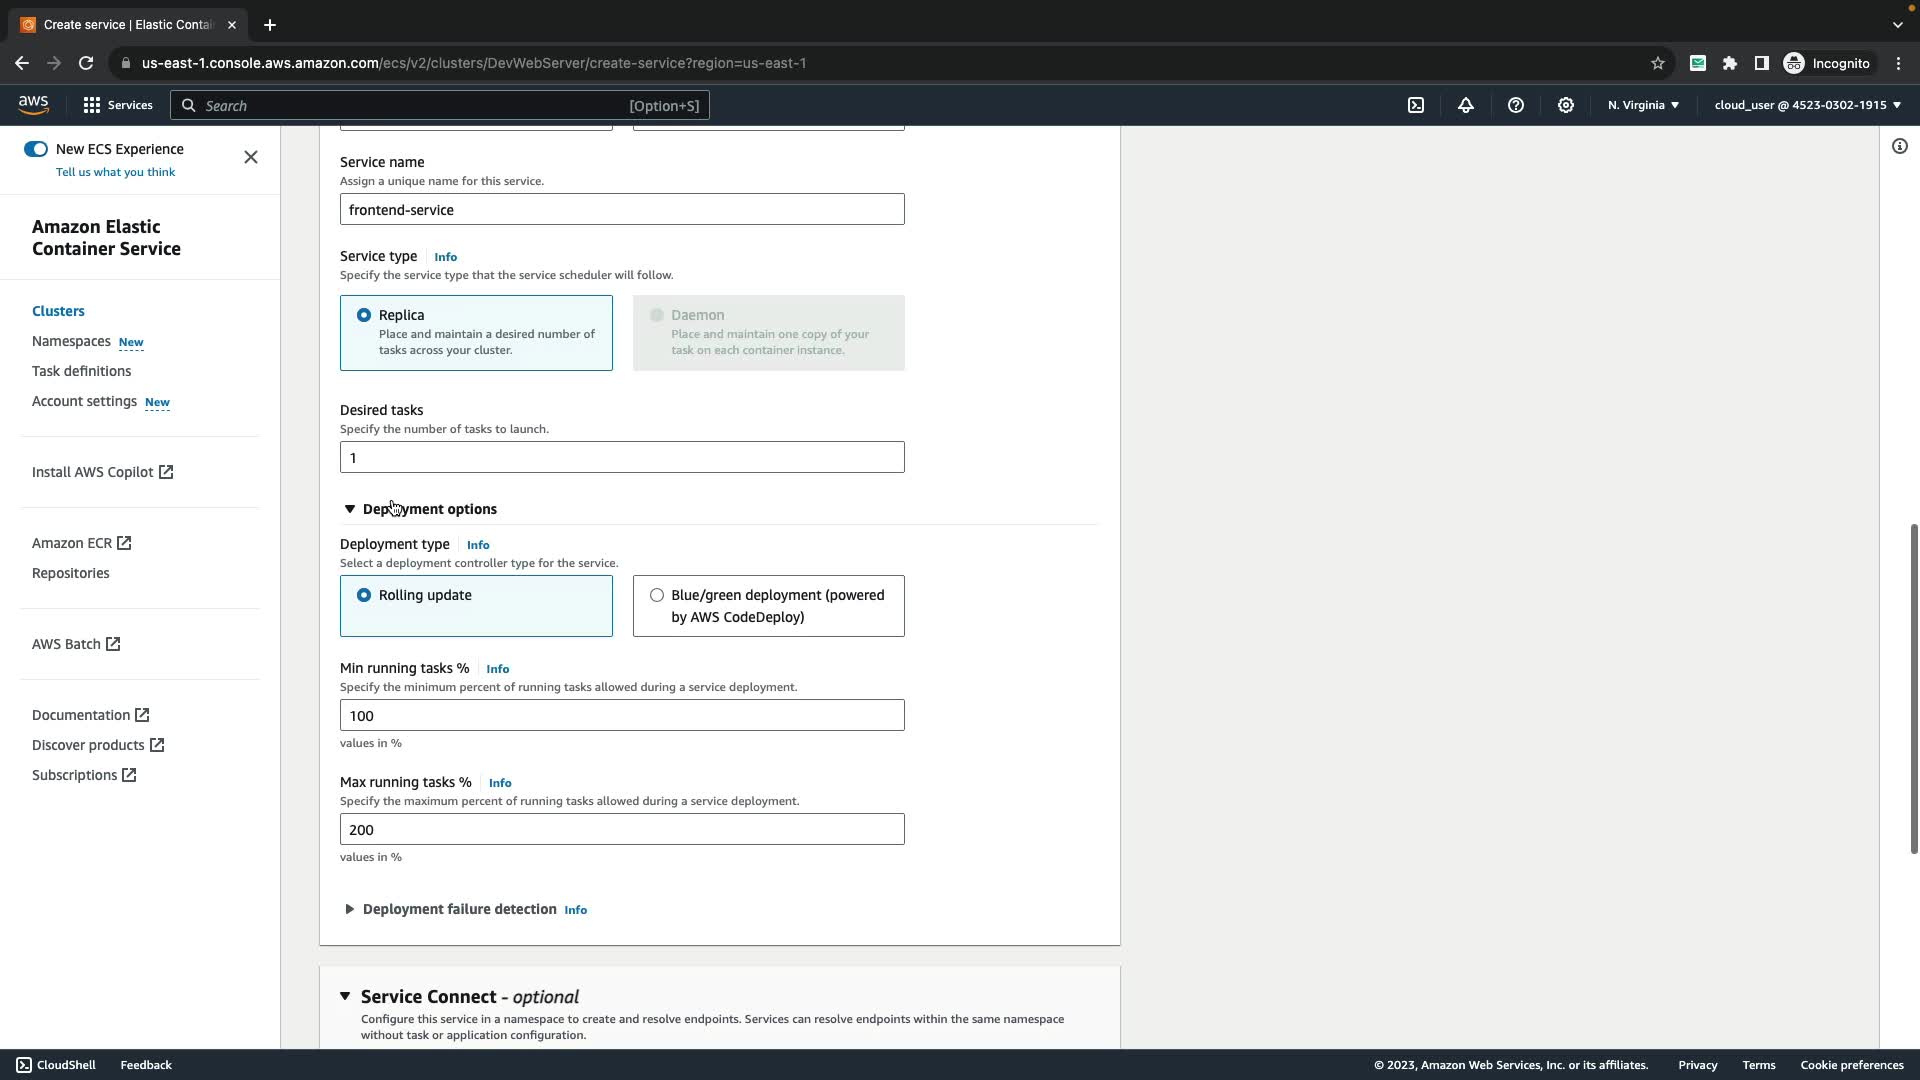Screen dimensions: 1920x1080
Task: Open the settings gear in AWS header
Action: point(1566,105)
